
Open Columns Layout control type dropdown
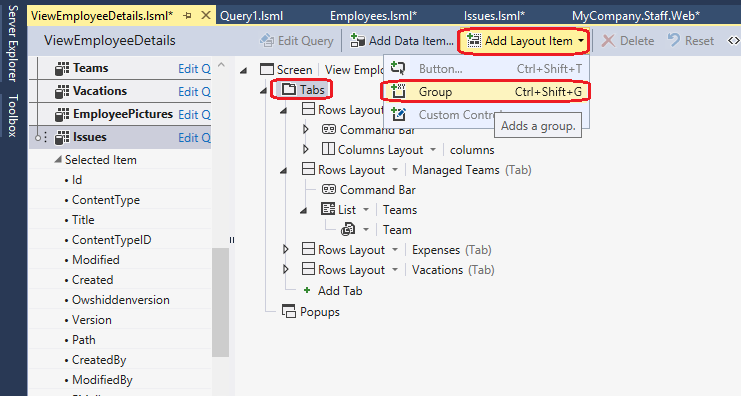coord(432,150)
